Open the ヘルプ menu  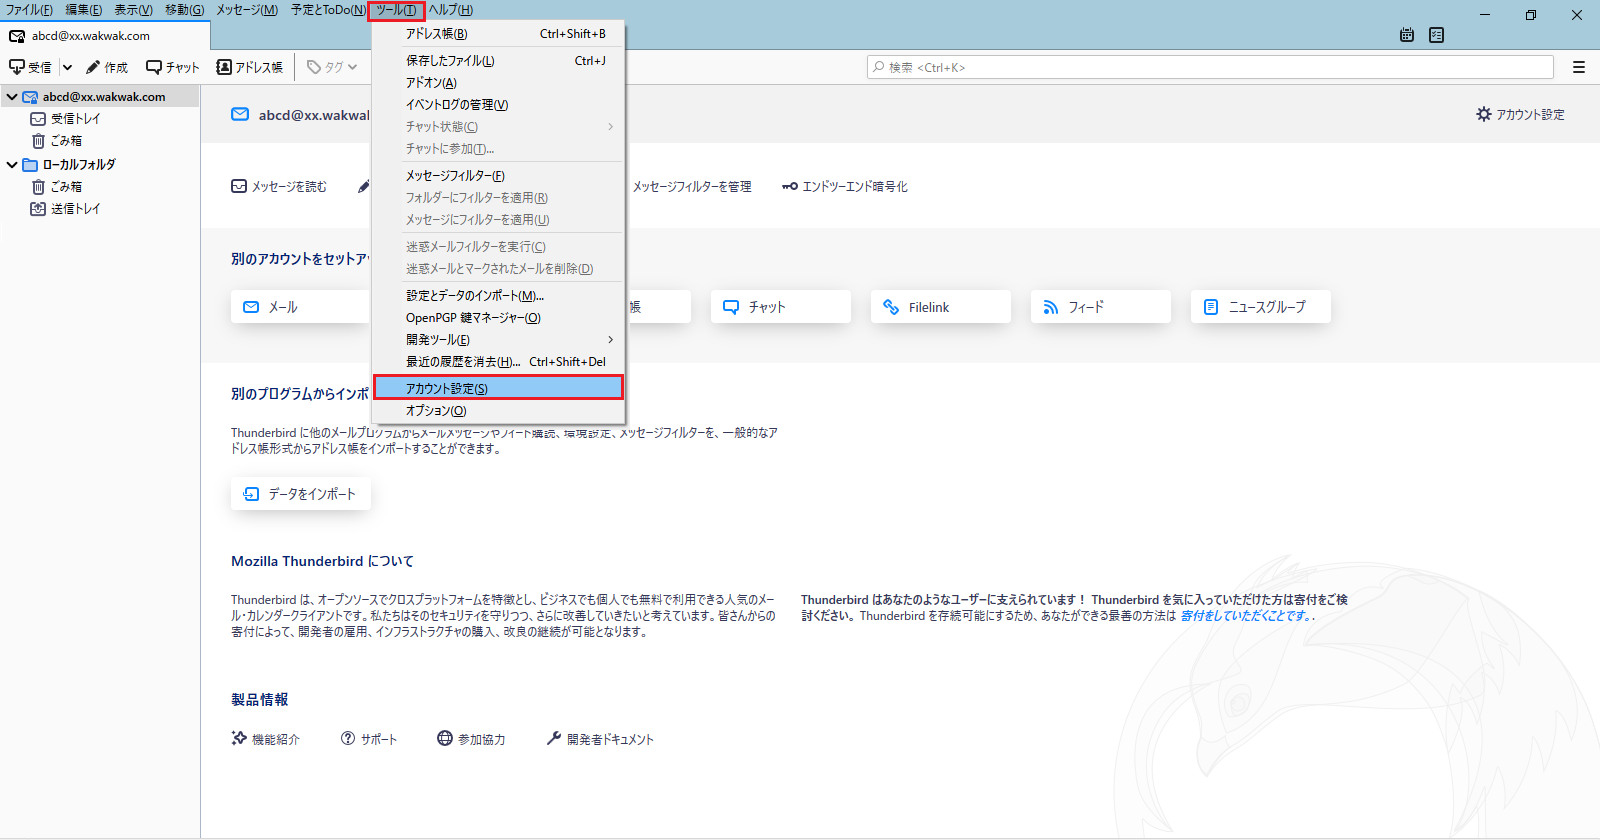pos(451,10)
